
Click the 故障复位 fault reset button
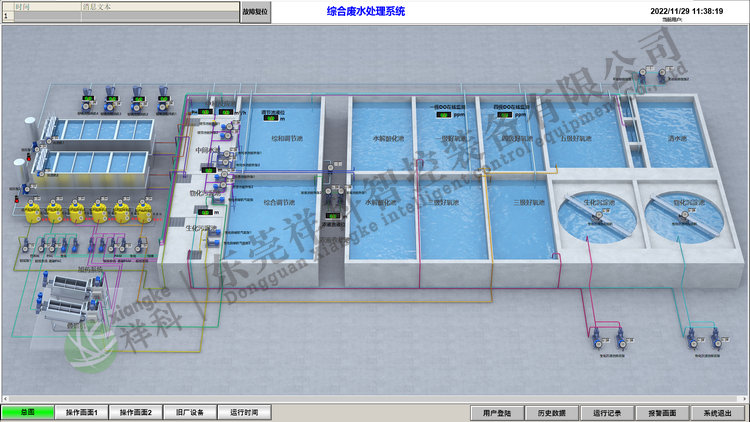255,11
